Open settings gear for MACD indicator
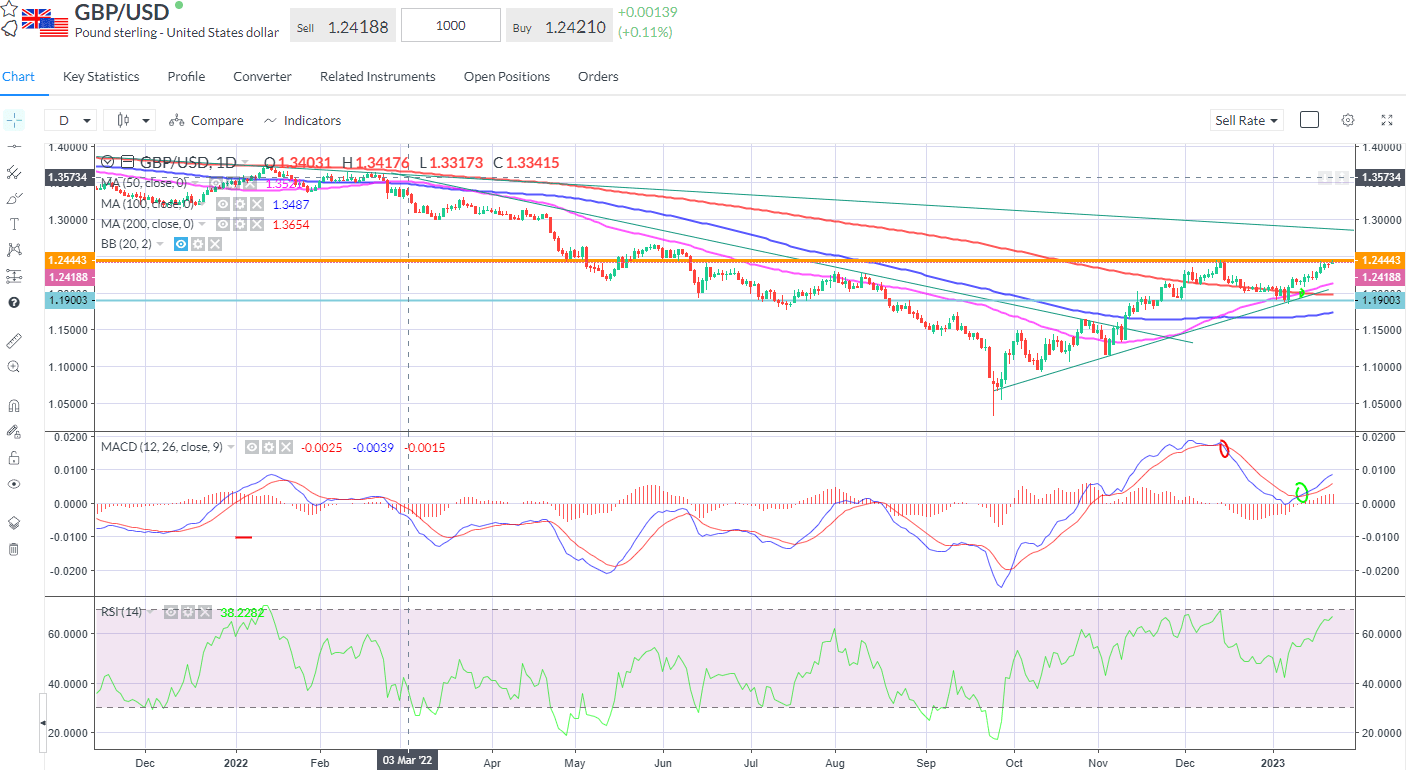This screenshot has width=1406, height=770. [x=269, y=447]
